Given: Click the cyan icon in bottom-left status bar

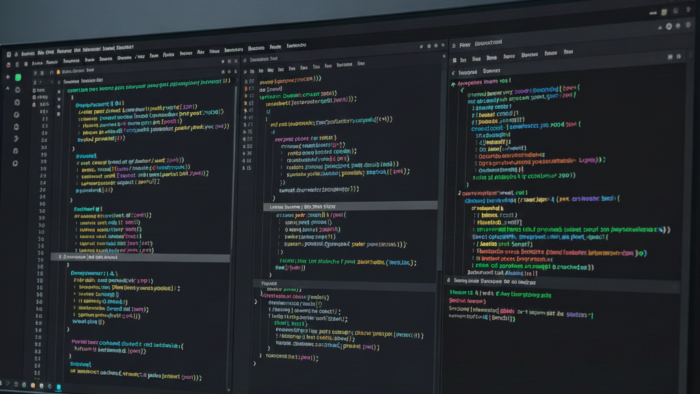Looking at the screenshot, I should [x=58, y=386].
